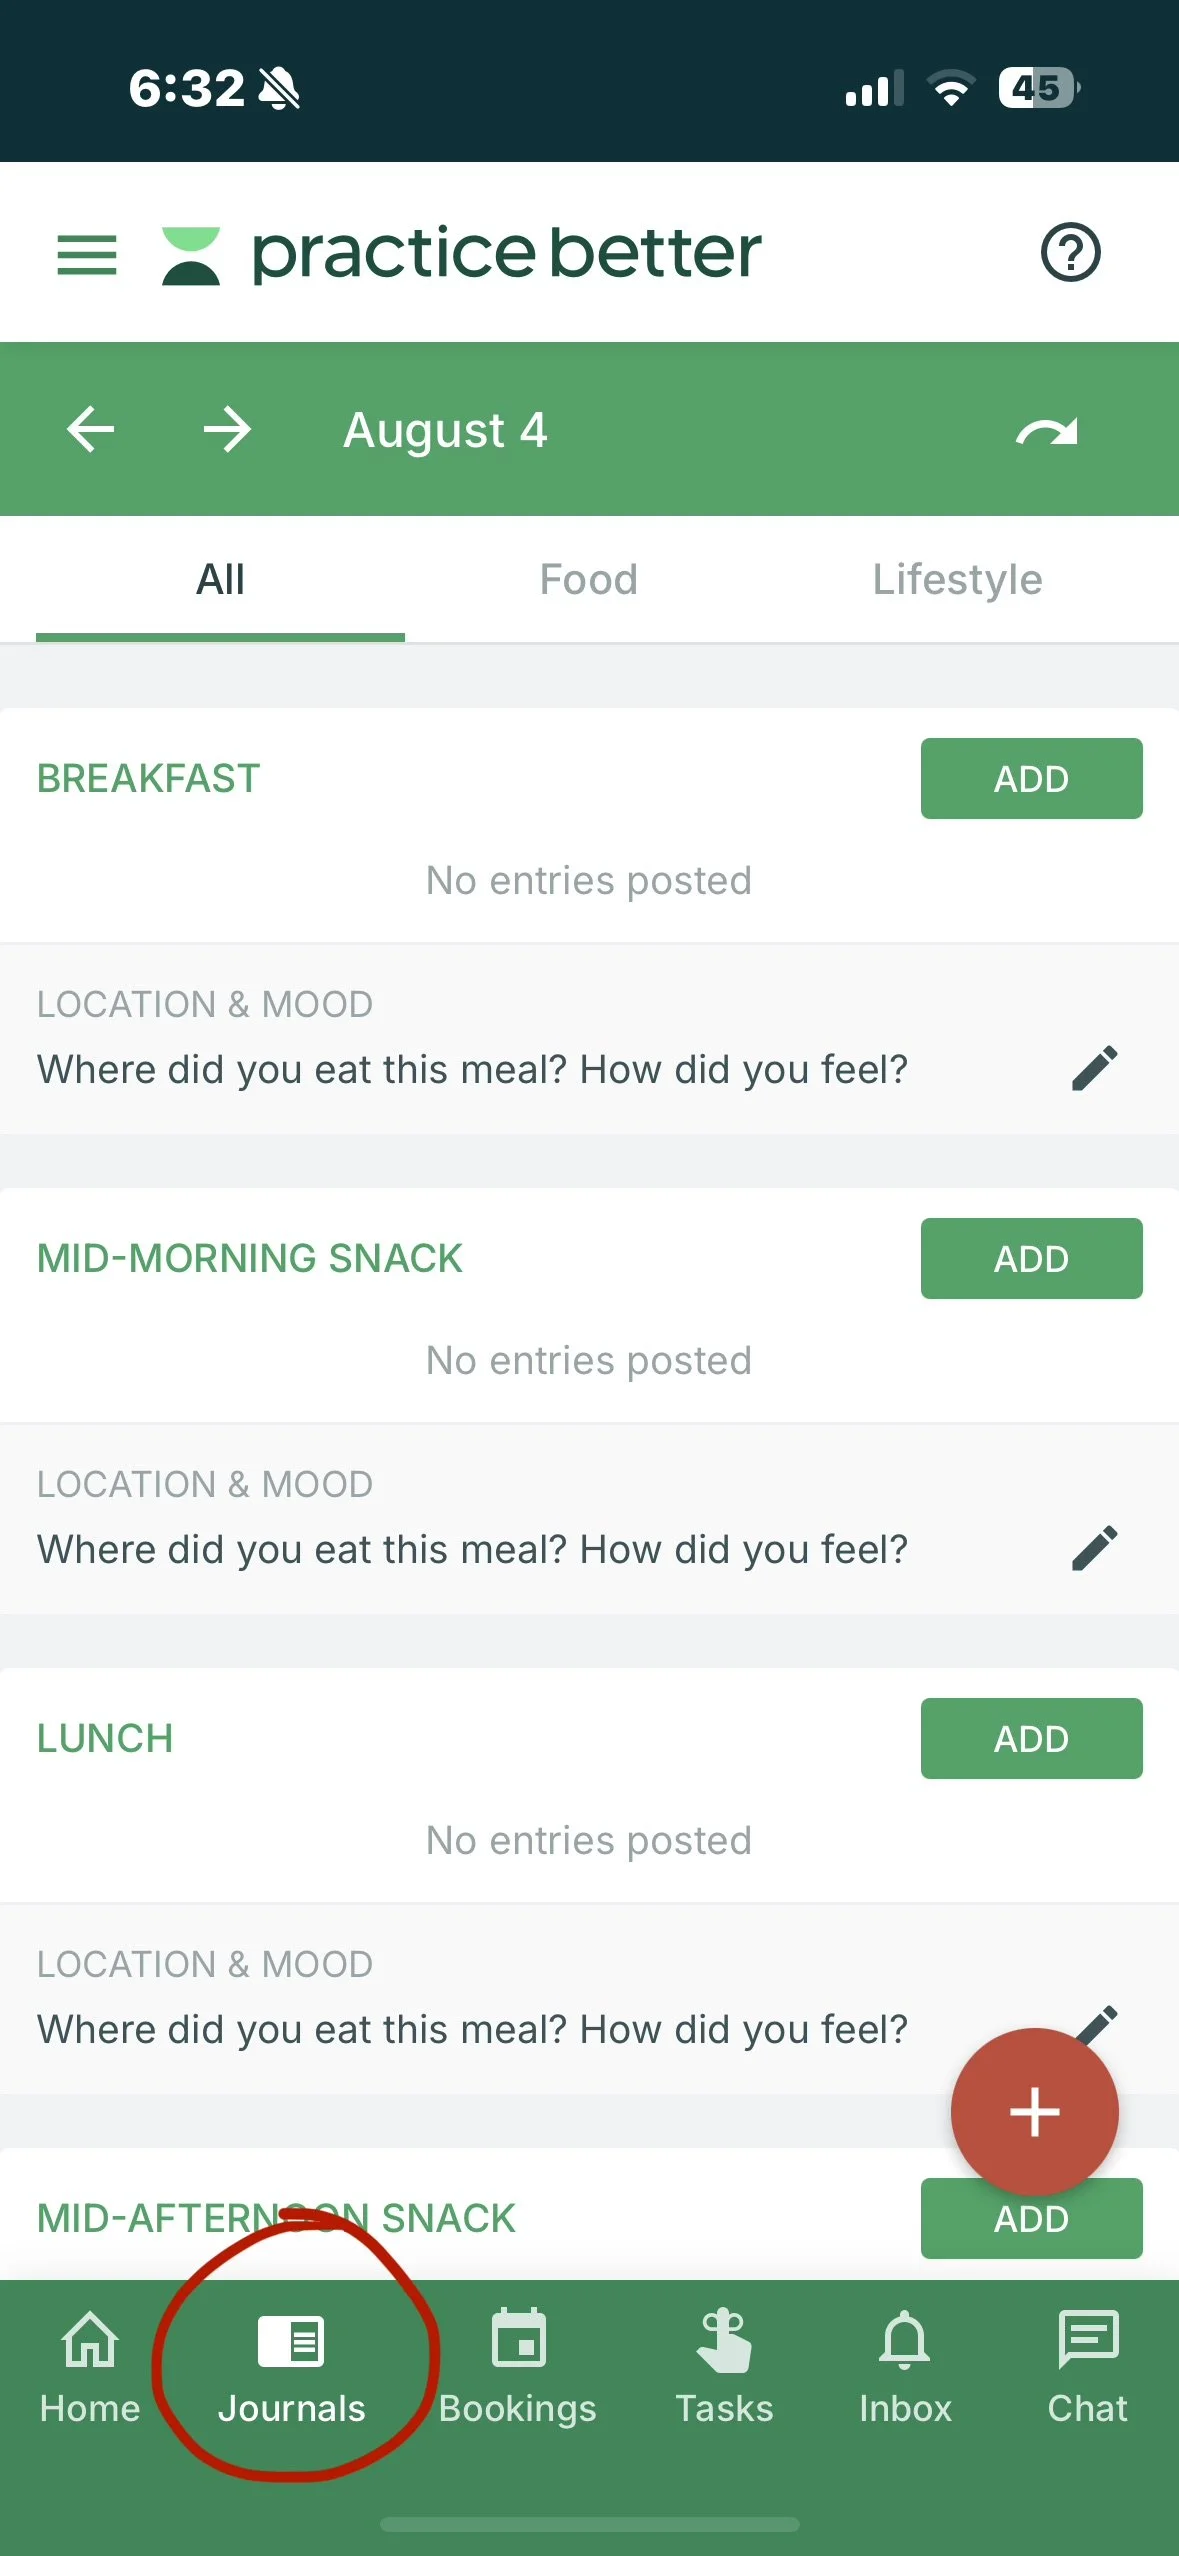Image resolution: width=1179 pixels, height=2556 pixels.
Task: Switch to the Lifestyle tab
Action: (x=957, y=580)
